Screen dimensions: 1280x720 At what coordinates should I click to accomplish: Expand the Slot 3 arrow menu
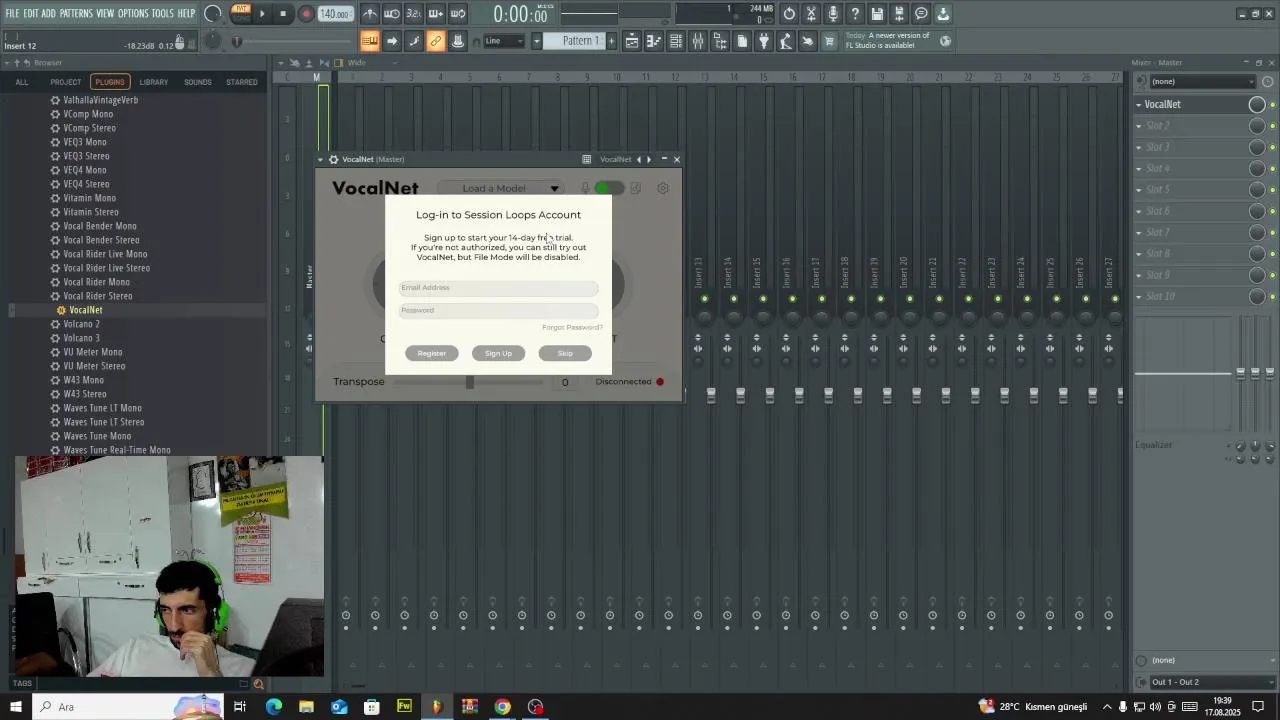[x=1138, y=147]
